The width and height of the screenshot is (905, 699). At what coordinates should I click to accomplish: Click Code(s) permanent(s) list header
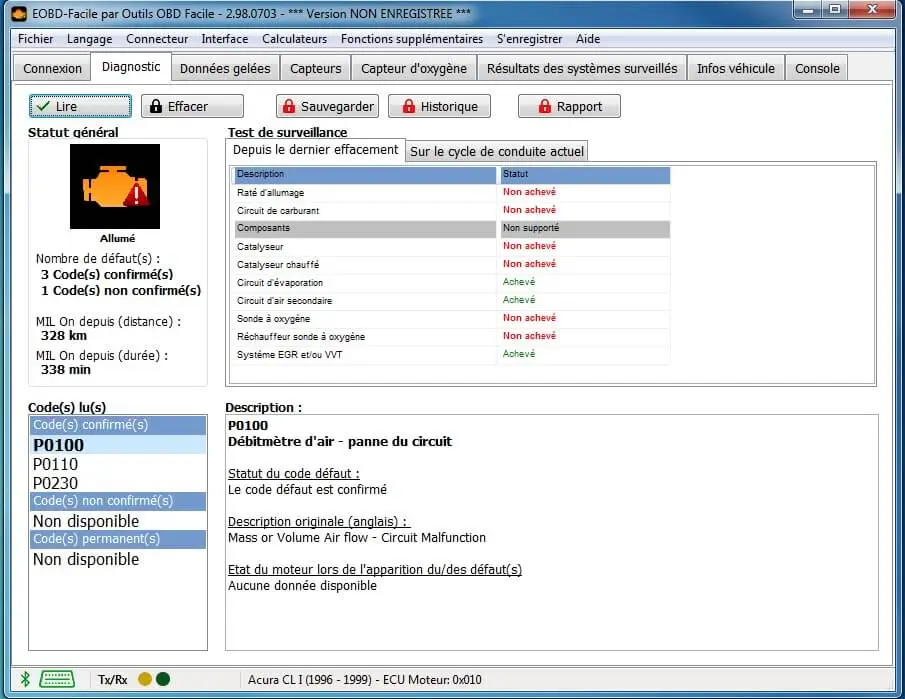click(x=118, y=539)
